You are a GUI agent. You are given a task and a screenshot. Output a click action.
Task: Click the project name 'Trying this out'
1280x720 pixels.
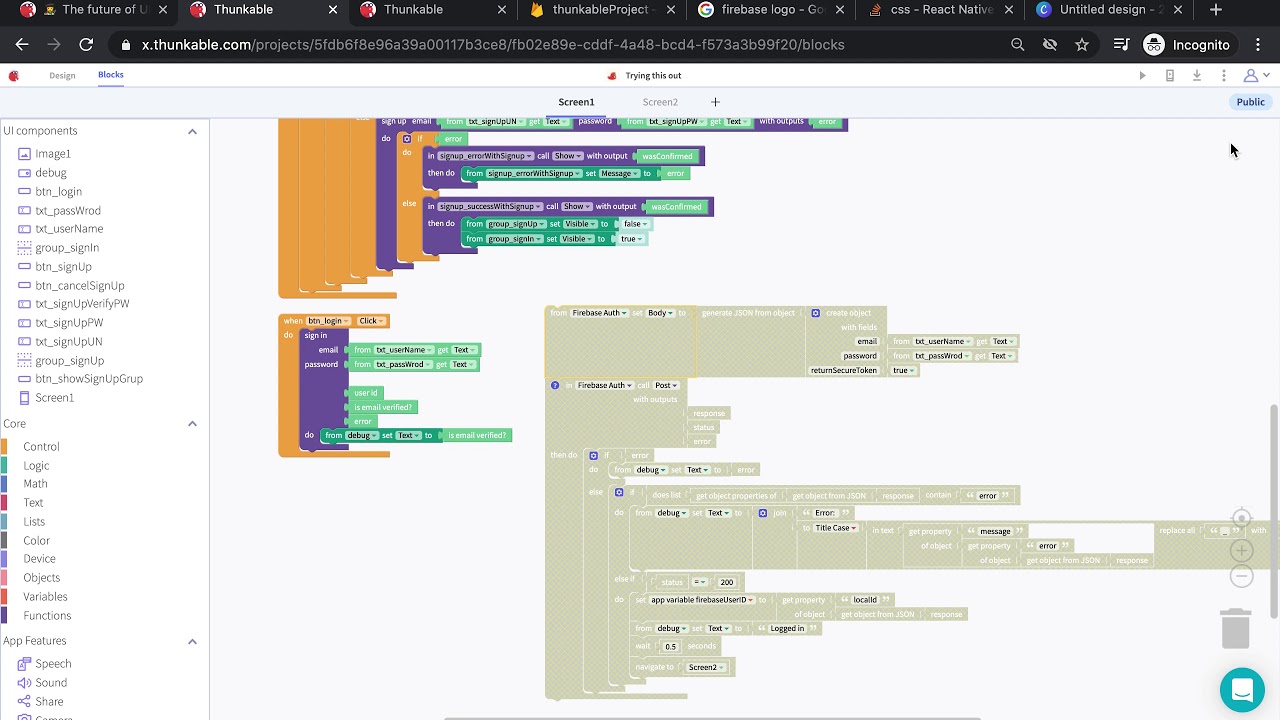(x=653, y=76)
